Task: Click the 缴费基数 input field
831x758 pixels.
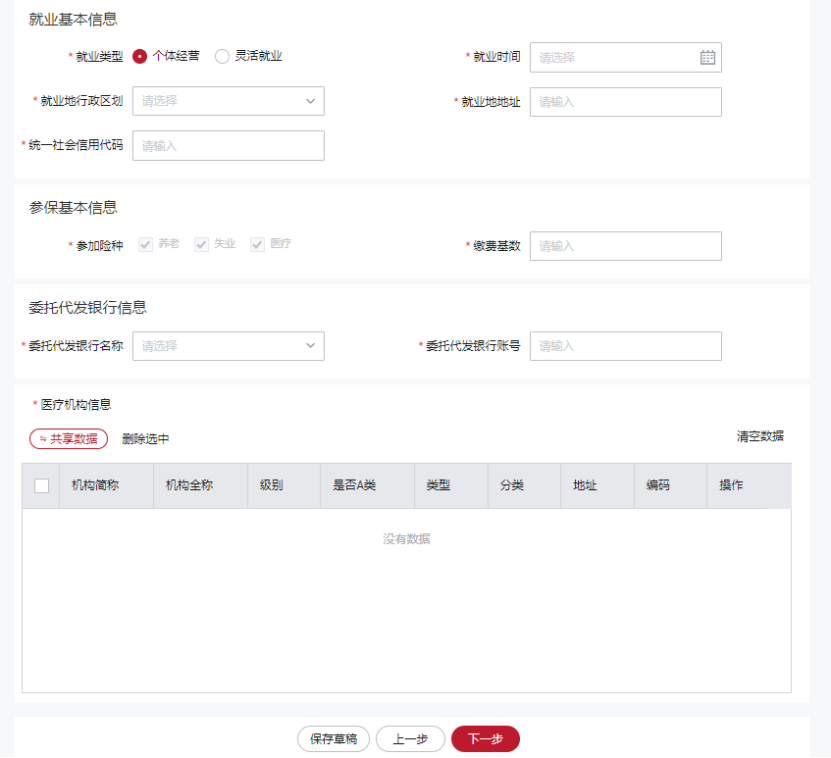Action: 625,246
